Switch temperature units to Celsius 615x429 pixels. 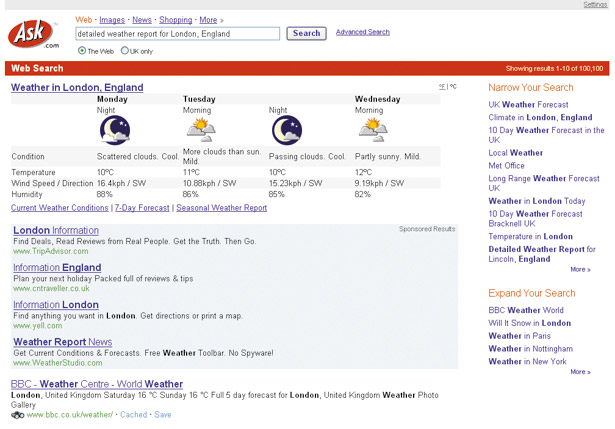pos(453,87)
